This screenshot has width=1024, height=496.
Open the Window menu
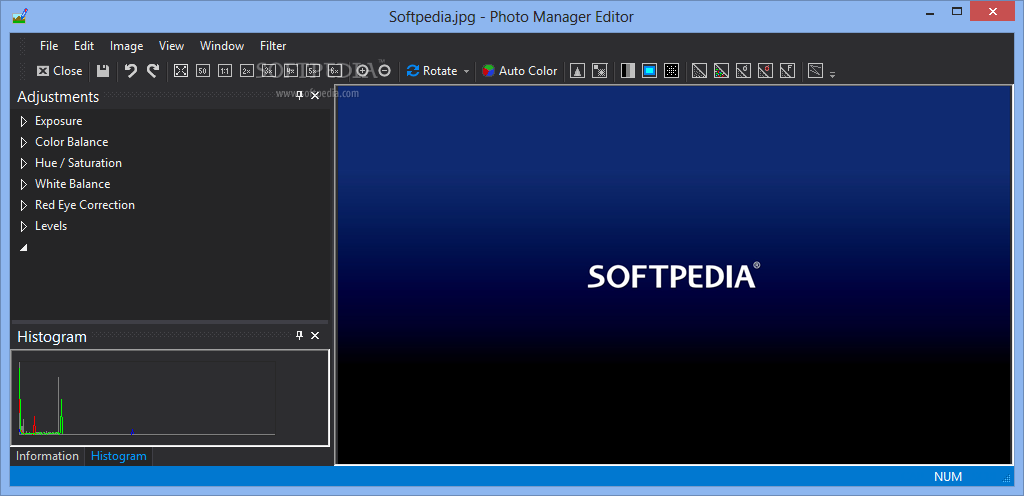coord(222,46)
